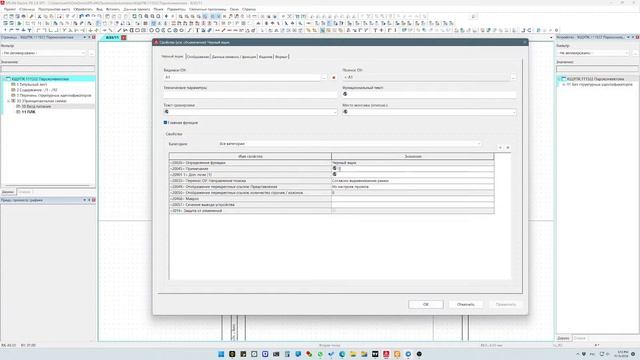
Task: Click the Отменить button
Action: pyautogui.click(x=466, y=304)
